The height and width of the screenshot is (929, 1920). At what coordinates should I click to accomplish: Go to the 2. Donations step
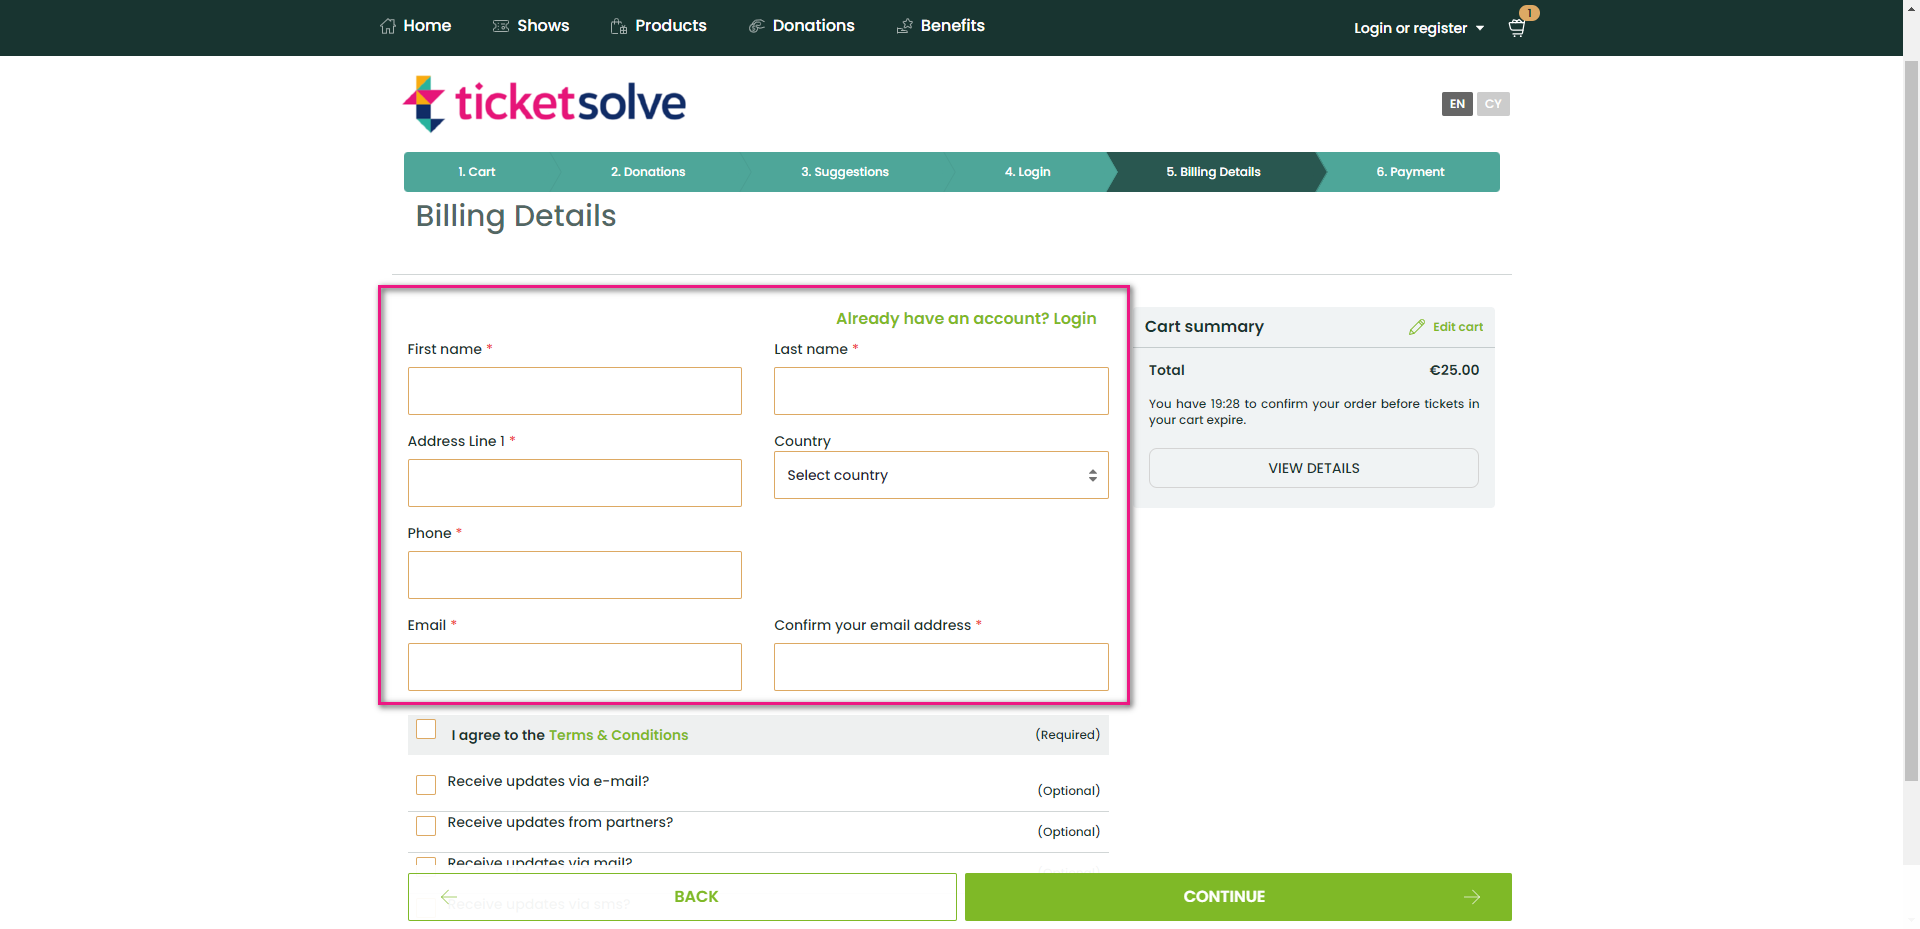pyautogui.click(x=647, y=171)
